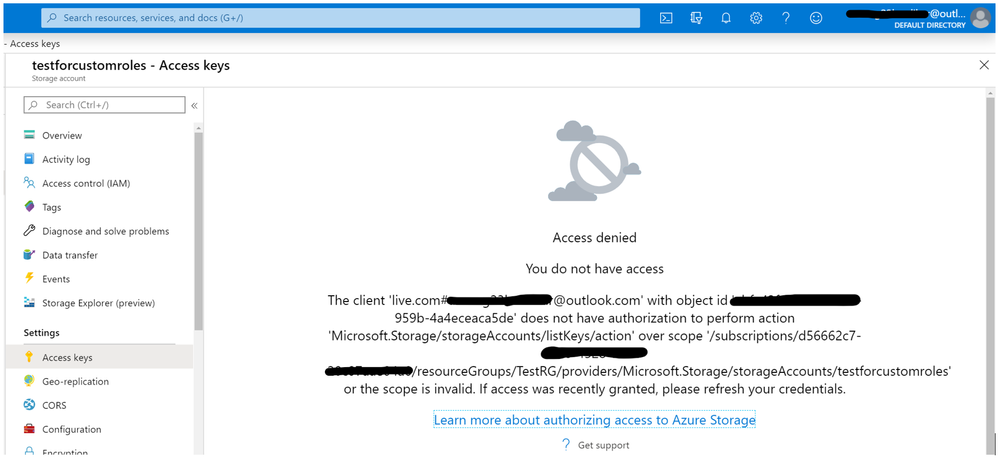Viewport: 999px width, 465px height.
Task: Click search magnifier icon in sidebar search
Action: pyautogui.click(x=33, y=104)
